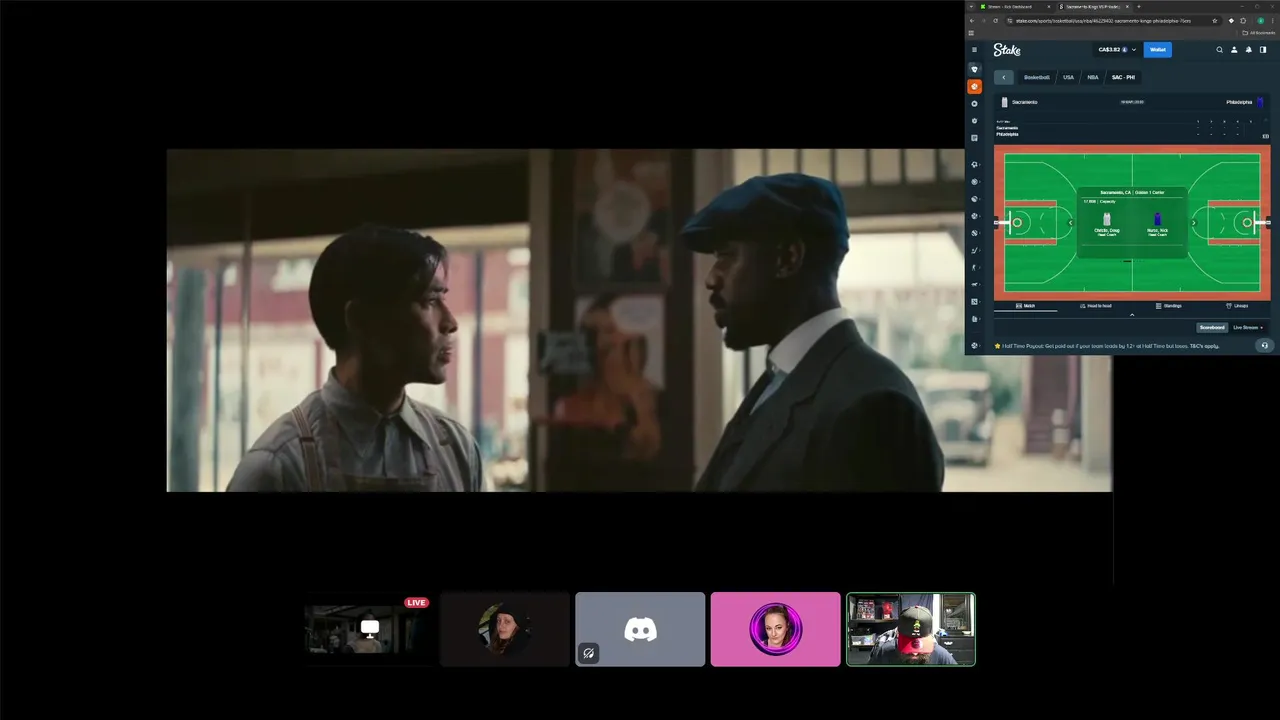Open the NBA breadcrumb
The image size is (1280, 720).
tap(1093, 77)
